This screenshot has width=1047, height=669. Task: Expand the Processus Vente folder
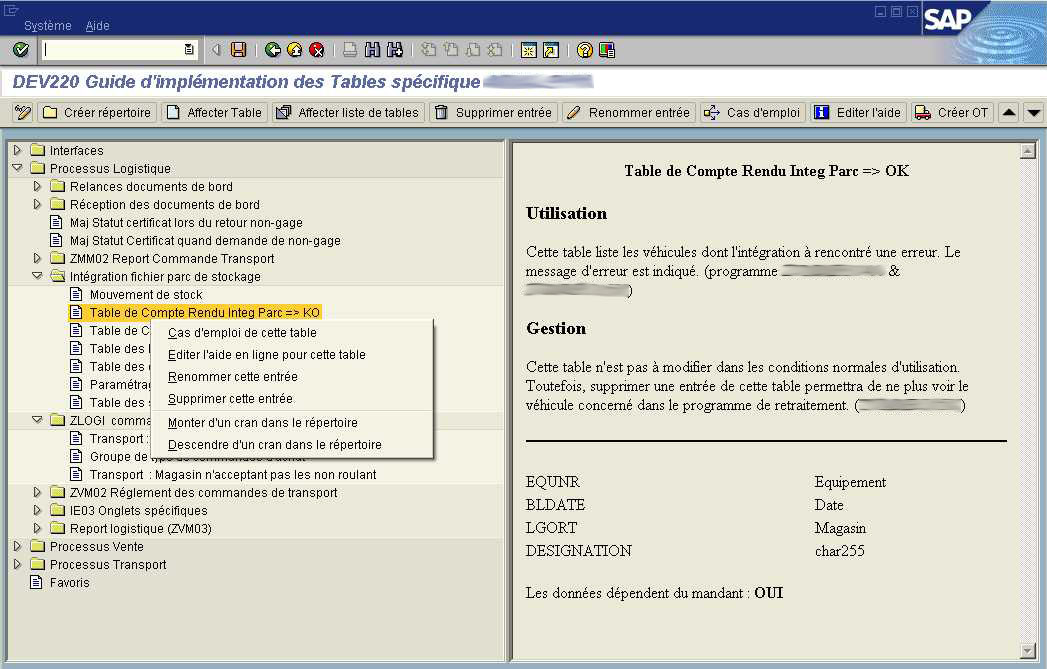pos(17,546)
